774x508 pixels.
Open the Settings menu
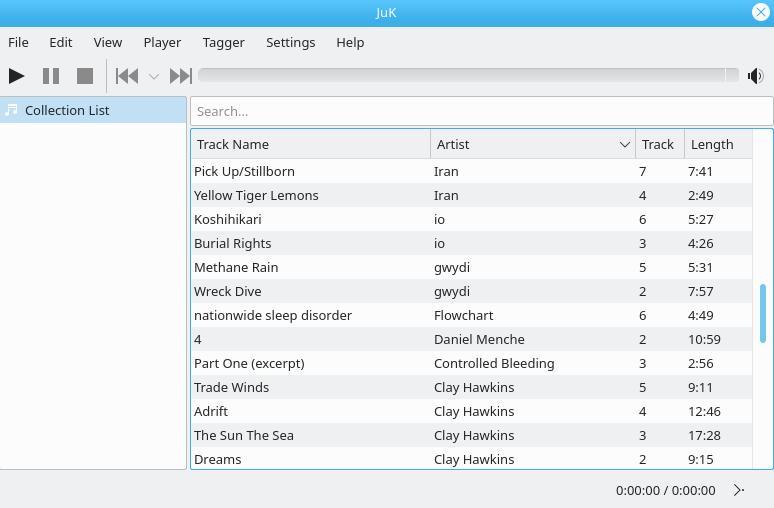pyautogui.click(x=290, y=42)
